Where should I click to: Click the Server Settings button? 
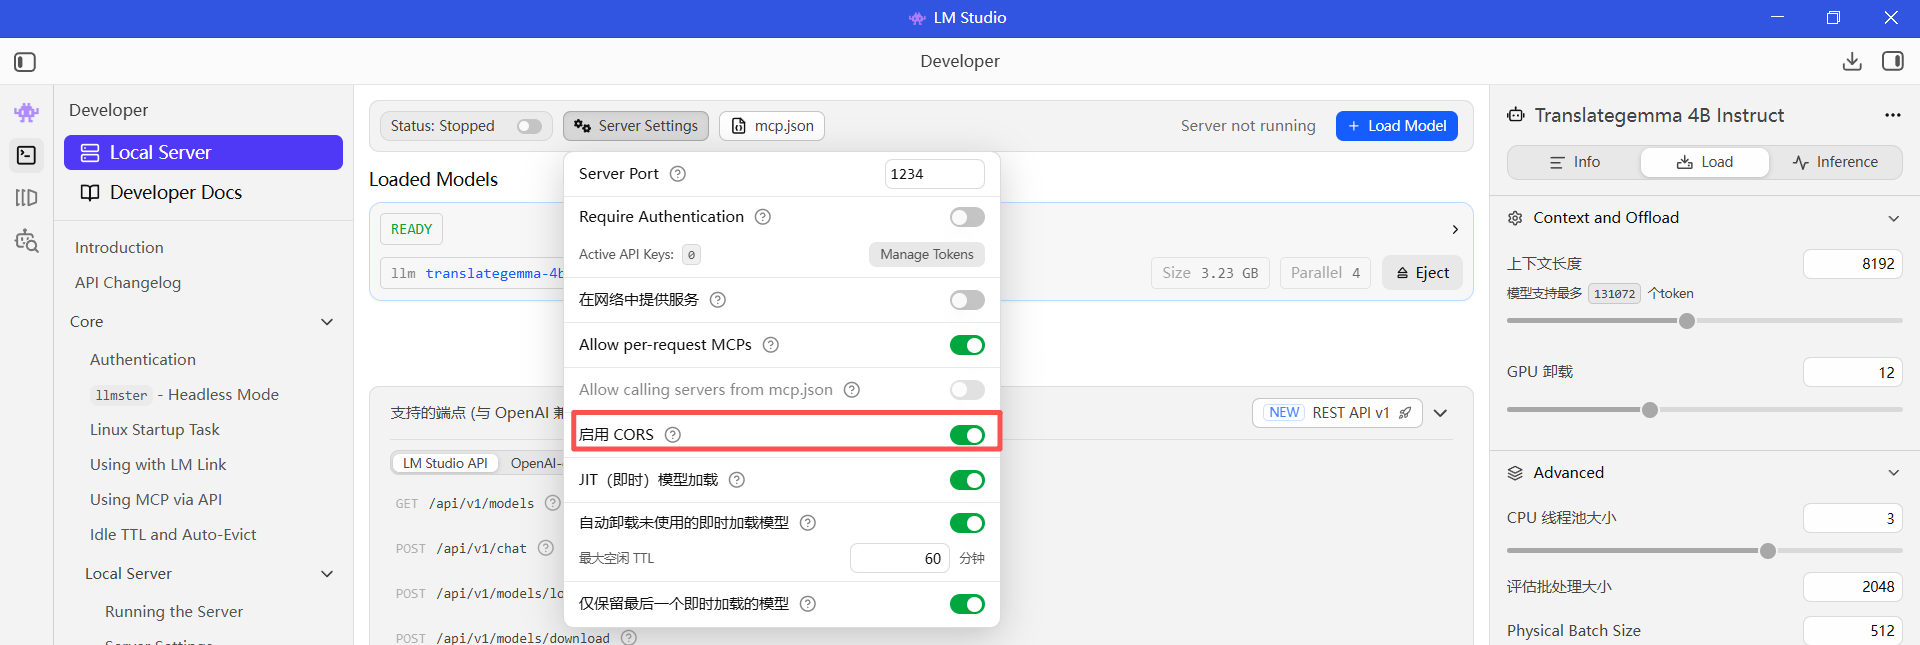[x=636, y=126]
